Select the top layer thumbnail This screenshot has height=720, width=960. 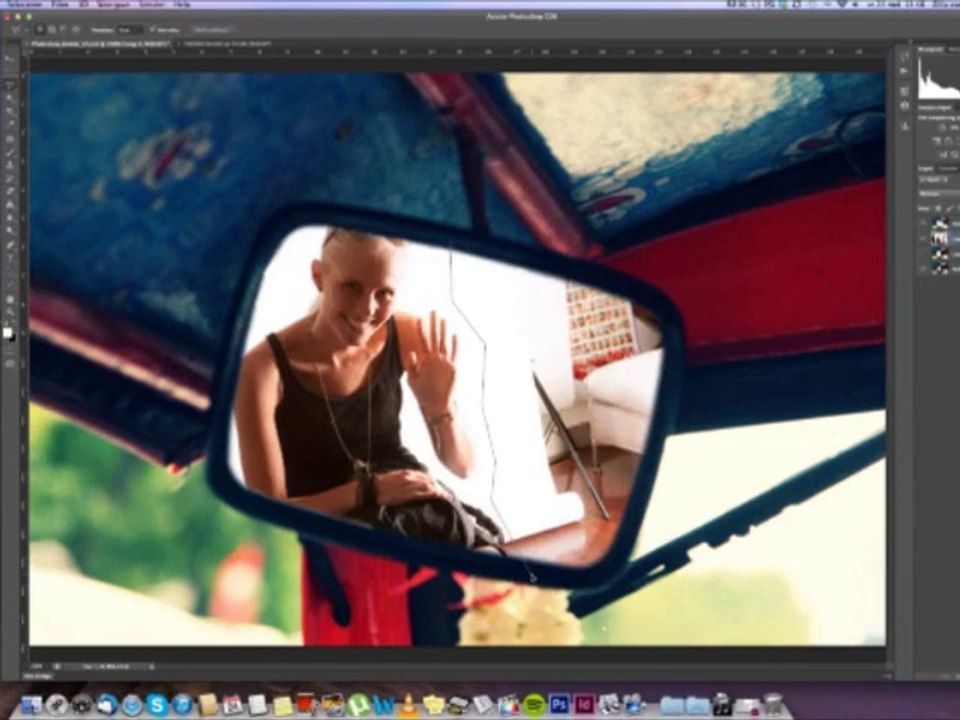coord(939,224)
